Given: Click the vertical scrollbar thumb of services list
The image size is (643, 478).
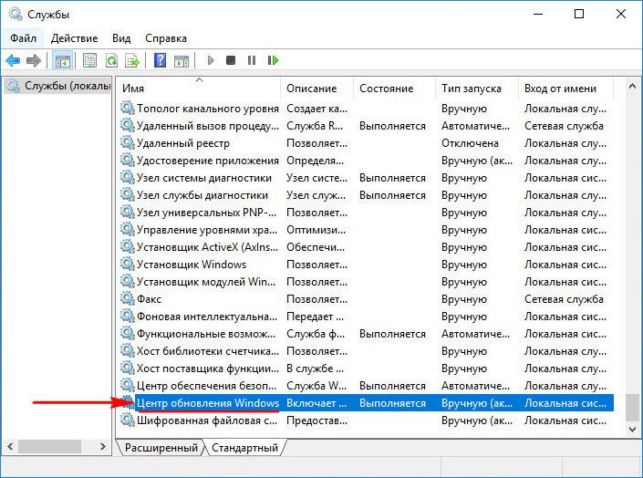Looking at the screenshot, I should pos(632,407).
